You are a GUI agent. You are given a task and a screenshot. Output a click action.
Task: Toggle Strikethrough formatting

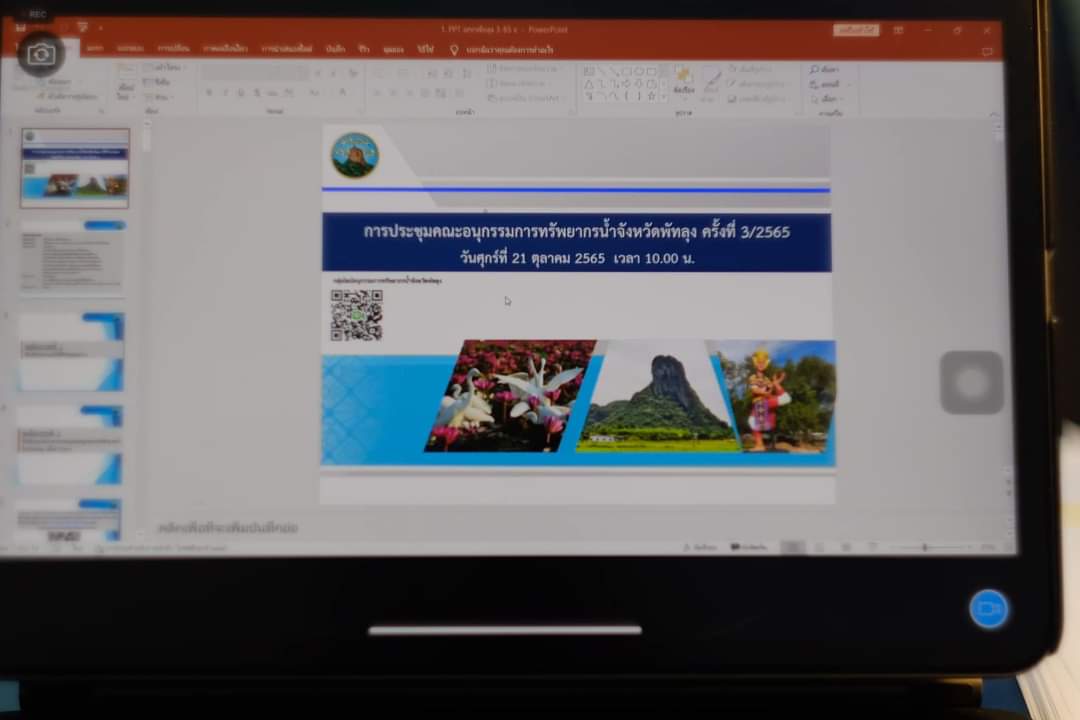click(273, 92)
